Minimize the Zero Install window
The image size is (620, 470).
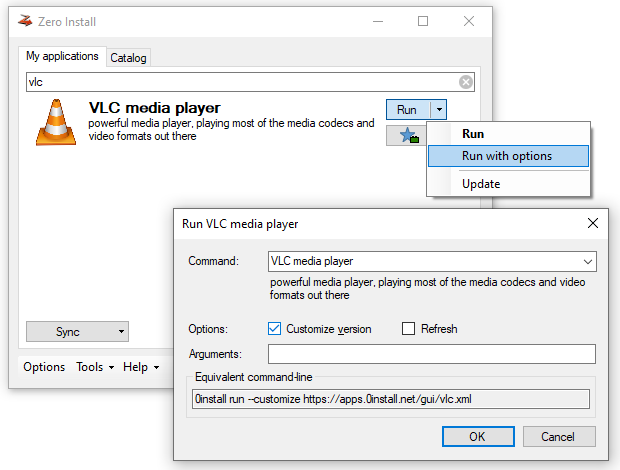pos(378,21)
